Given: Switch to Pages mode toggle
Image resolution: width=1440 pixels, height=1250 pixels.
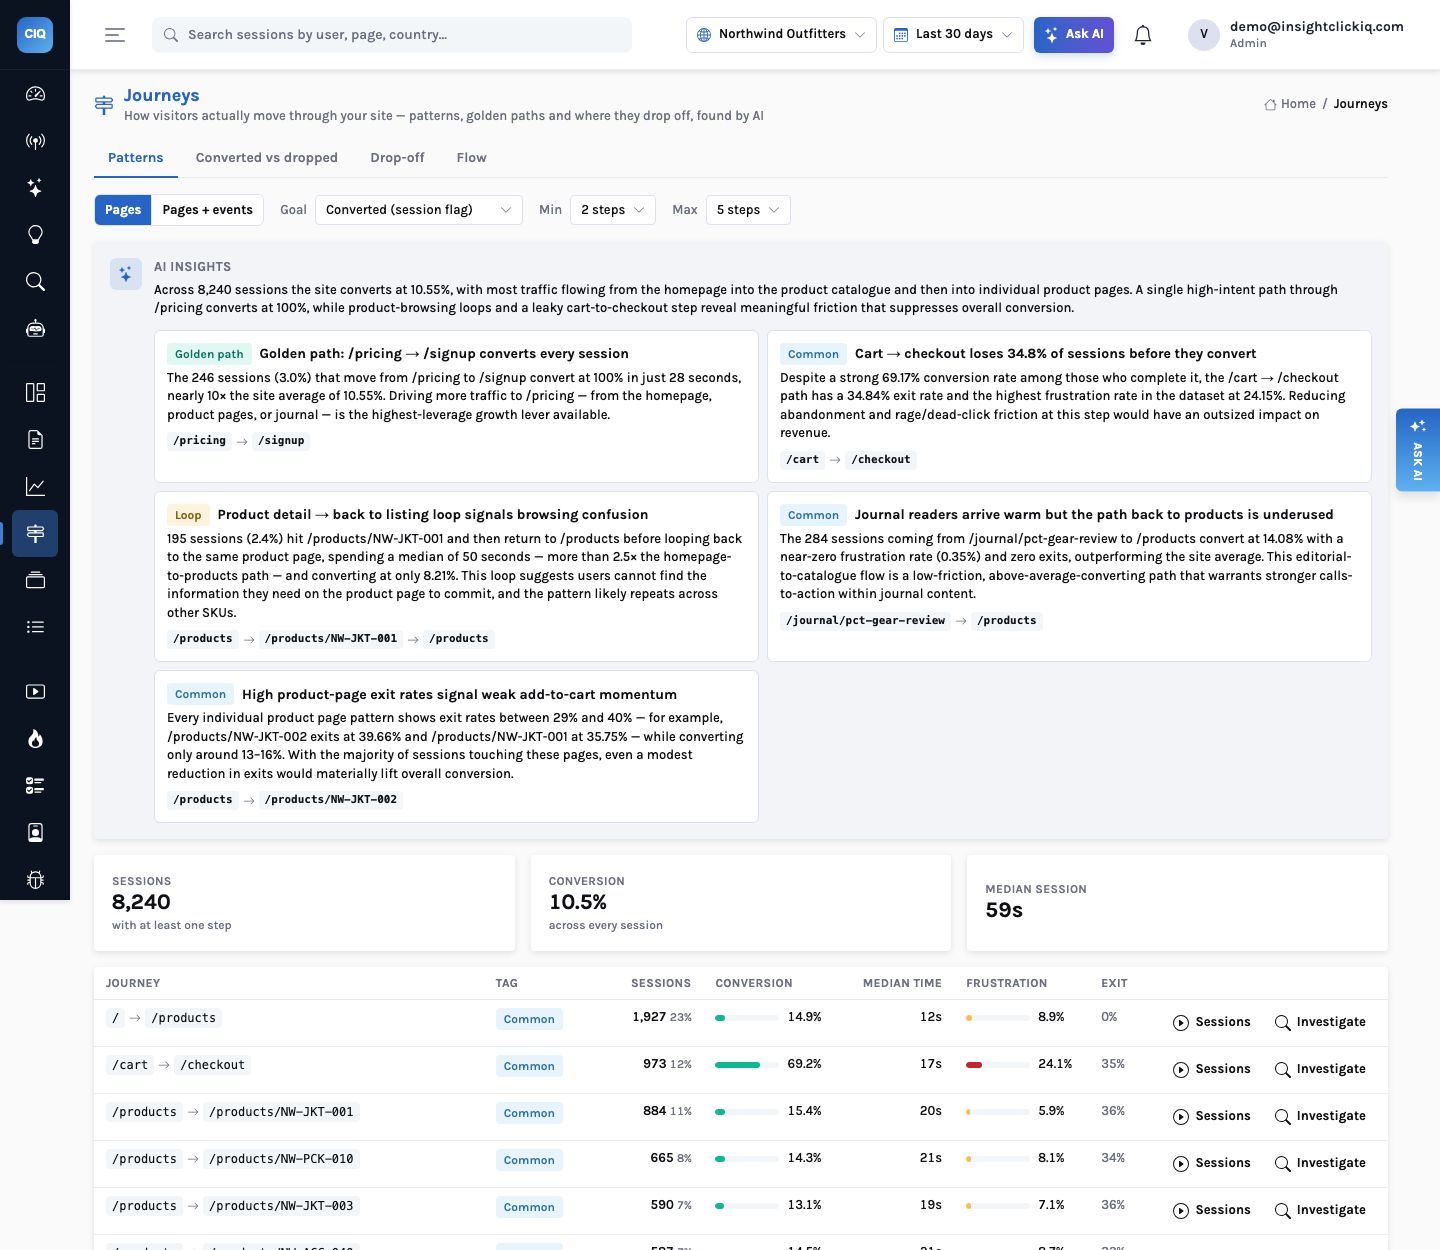Looking at the screenshot, I should coord(123,210).
